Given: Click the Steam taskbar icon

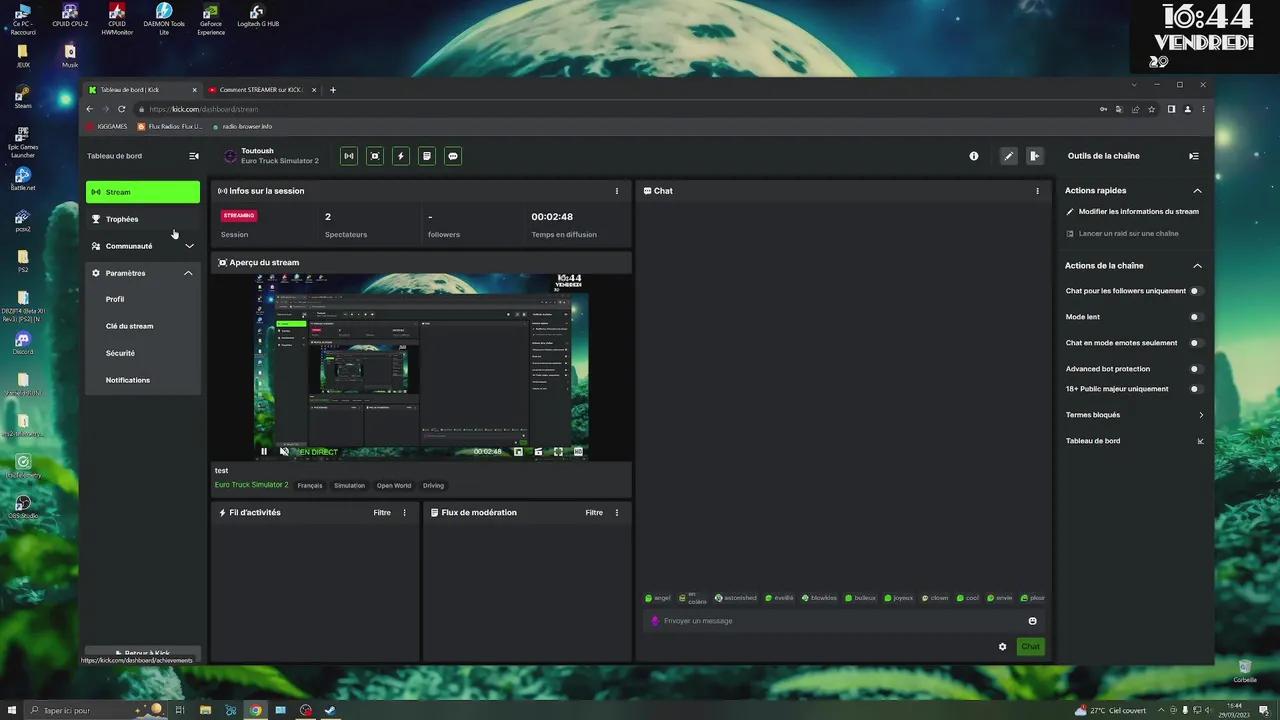Looking at the screenshot, I should [x=331, y=711].
